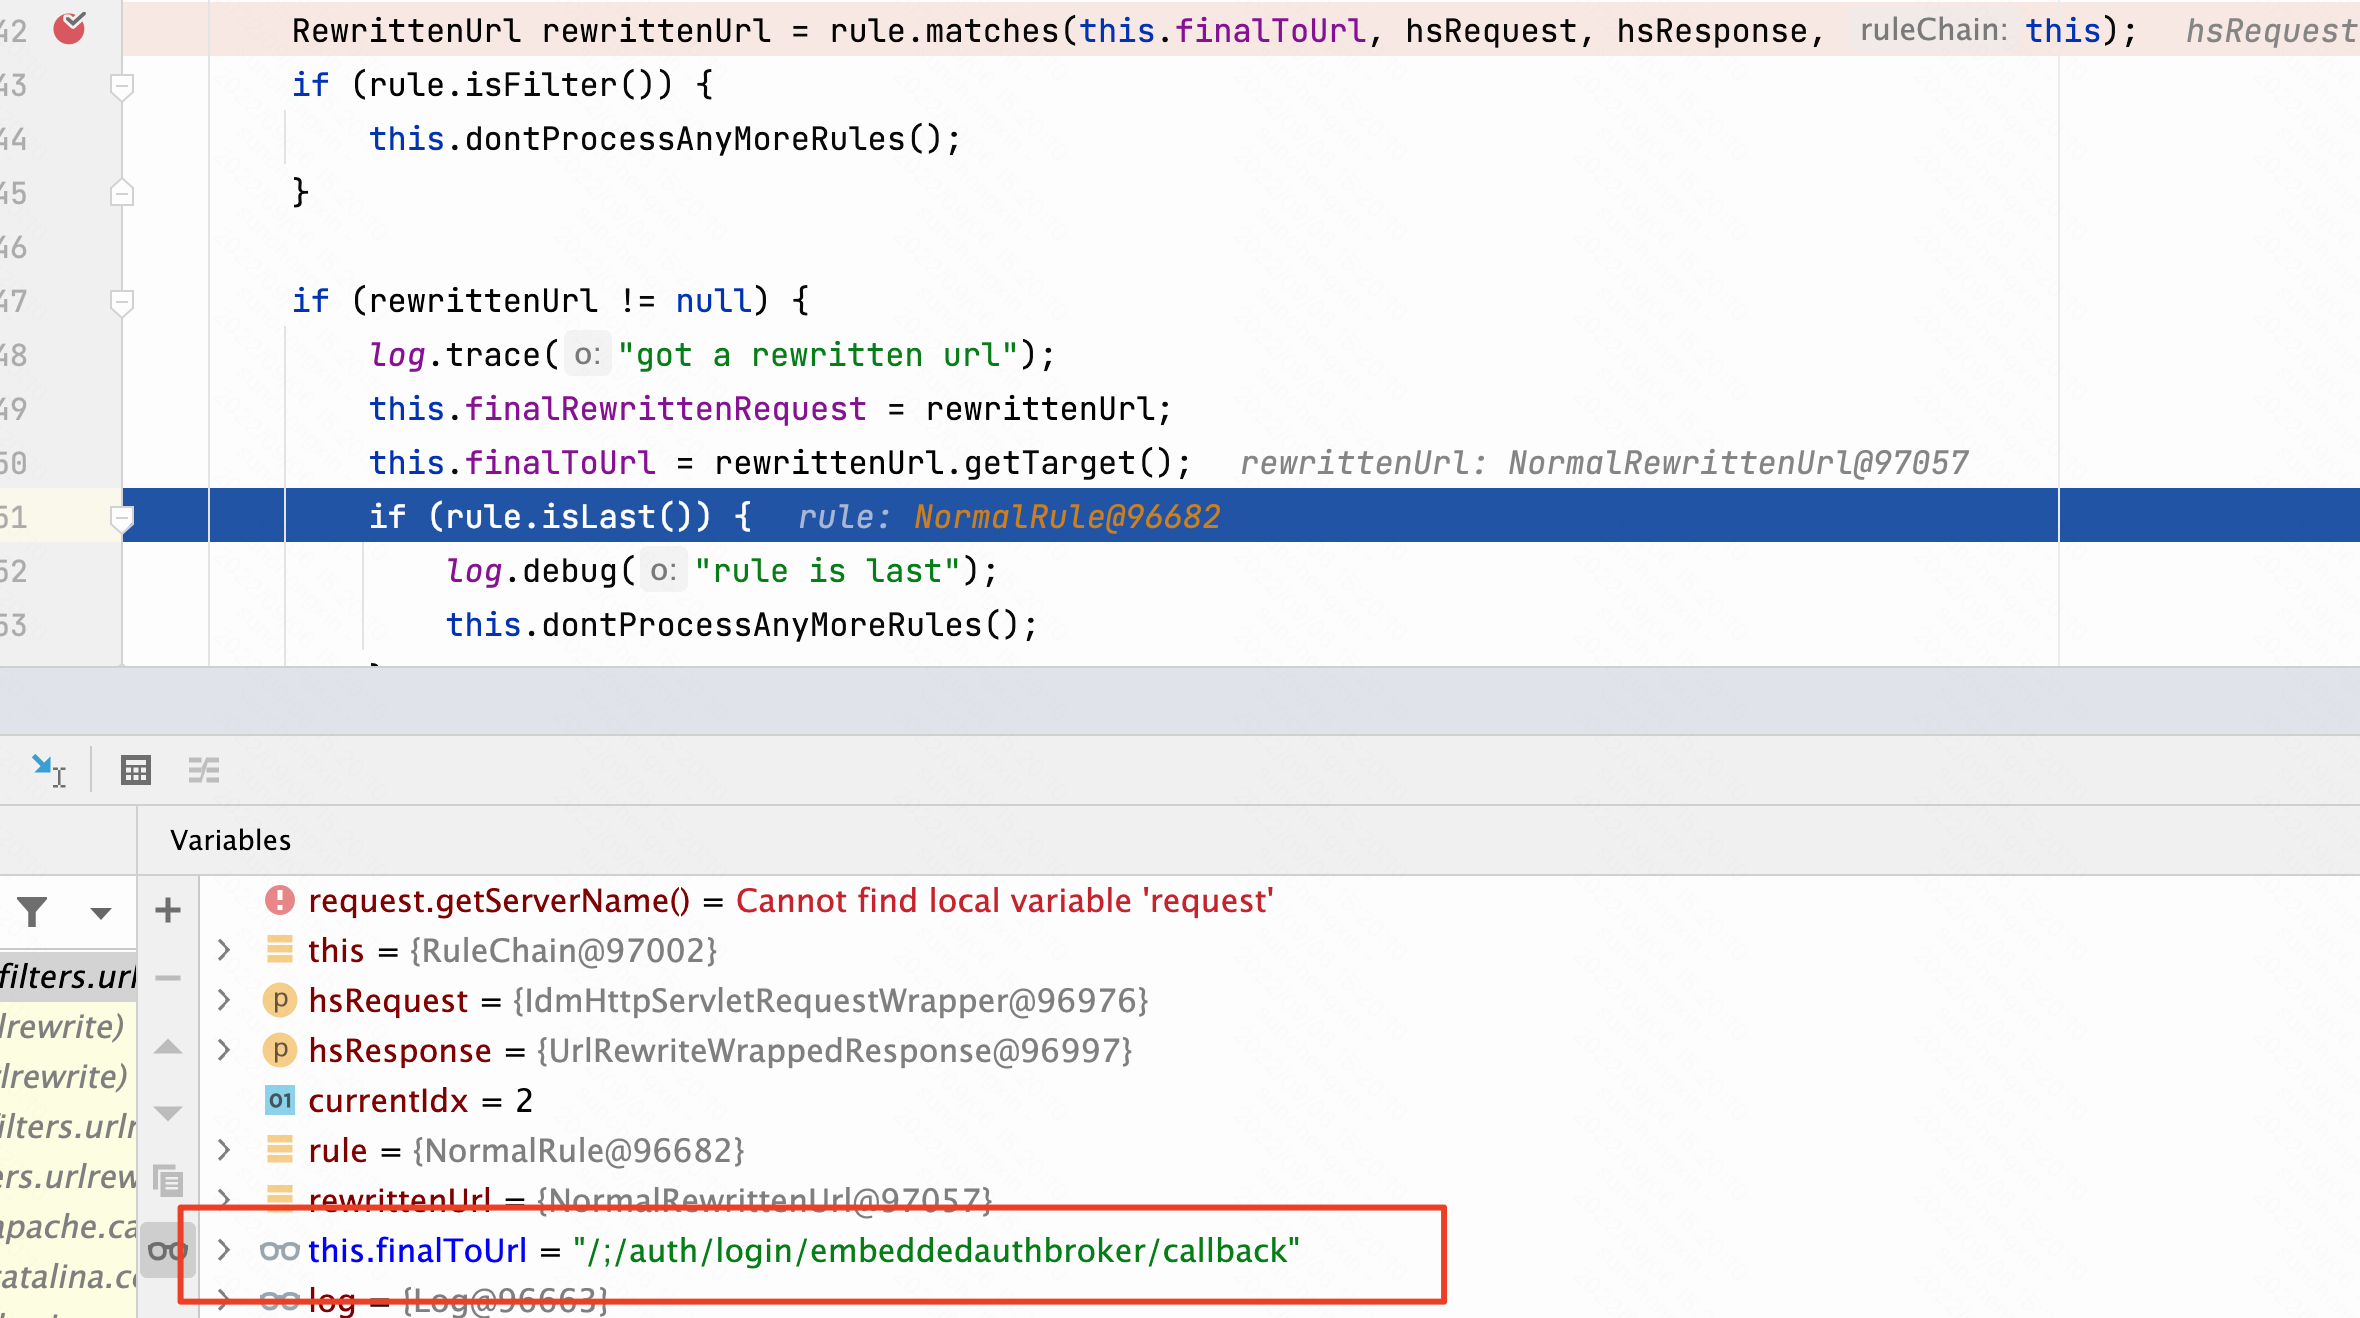Click the primitive type icon beside currentIdx
2360x1318 pixels.
[x=280, y=1100]
